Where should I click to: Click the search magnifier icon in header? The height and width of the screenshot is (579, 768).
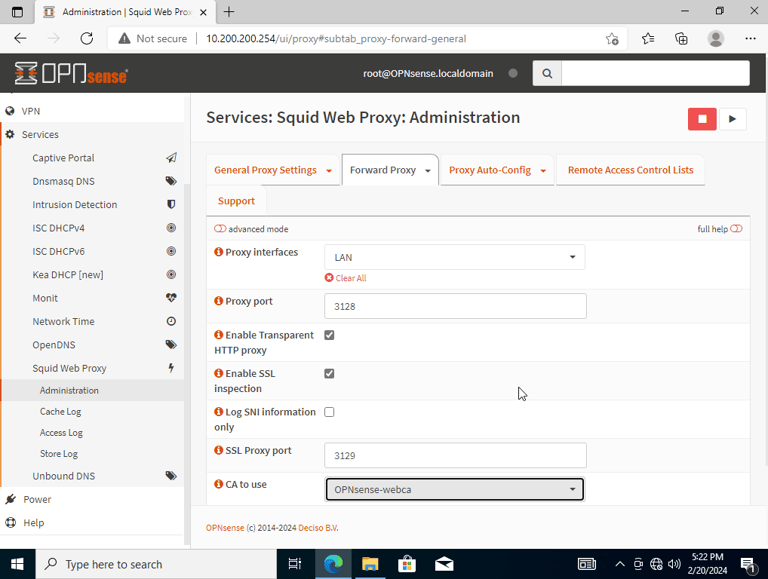pyautogui.click(x=547, y=73)
